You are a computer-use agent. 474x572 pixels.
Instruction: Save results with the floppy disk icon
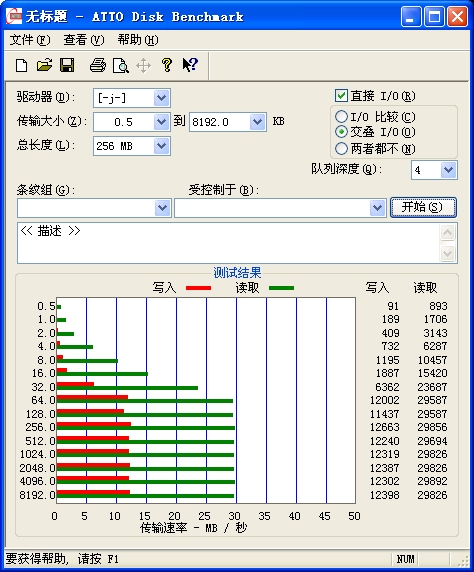pos(67,65)
